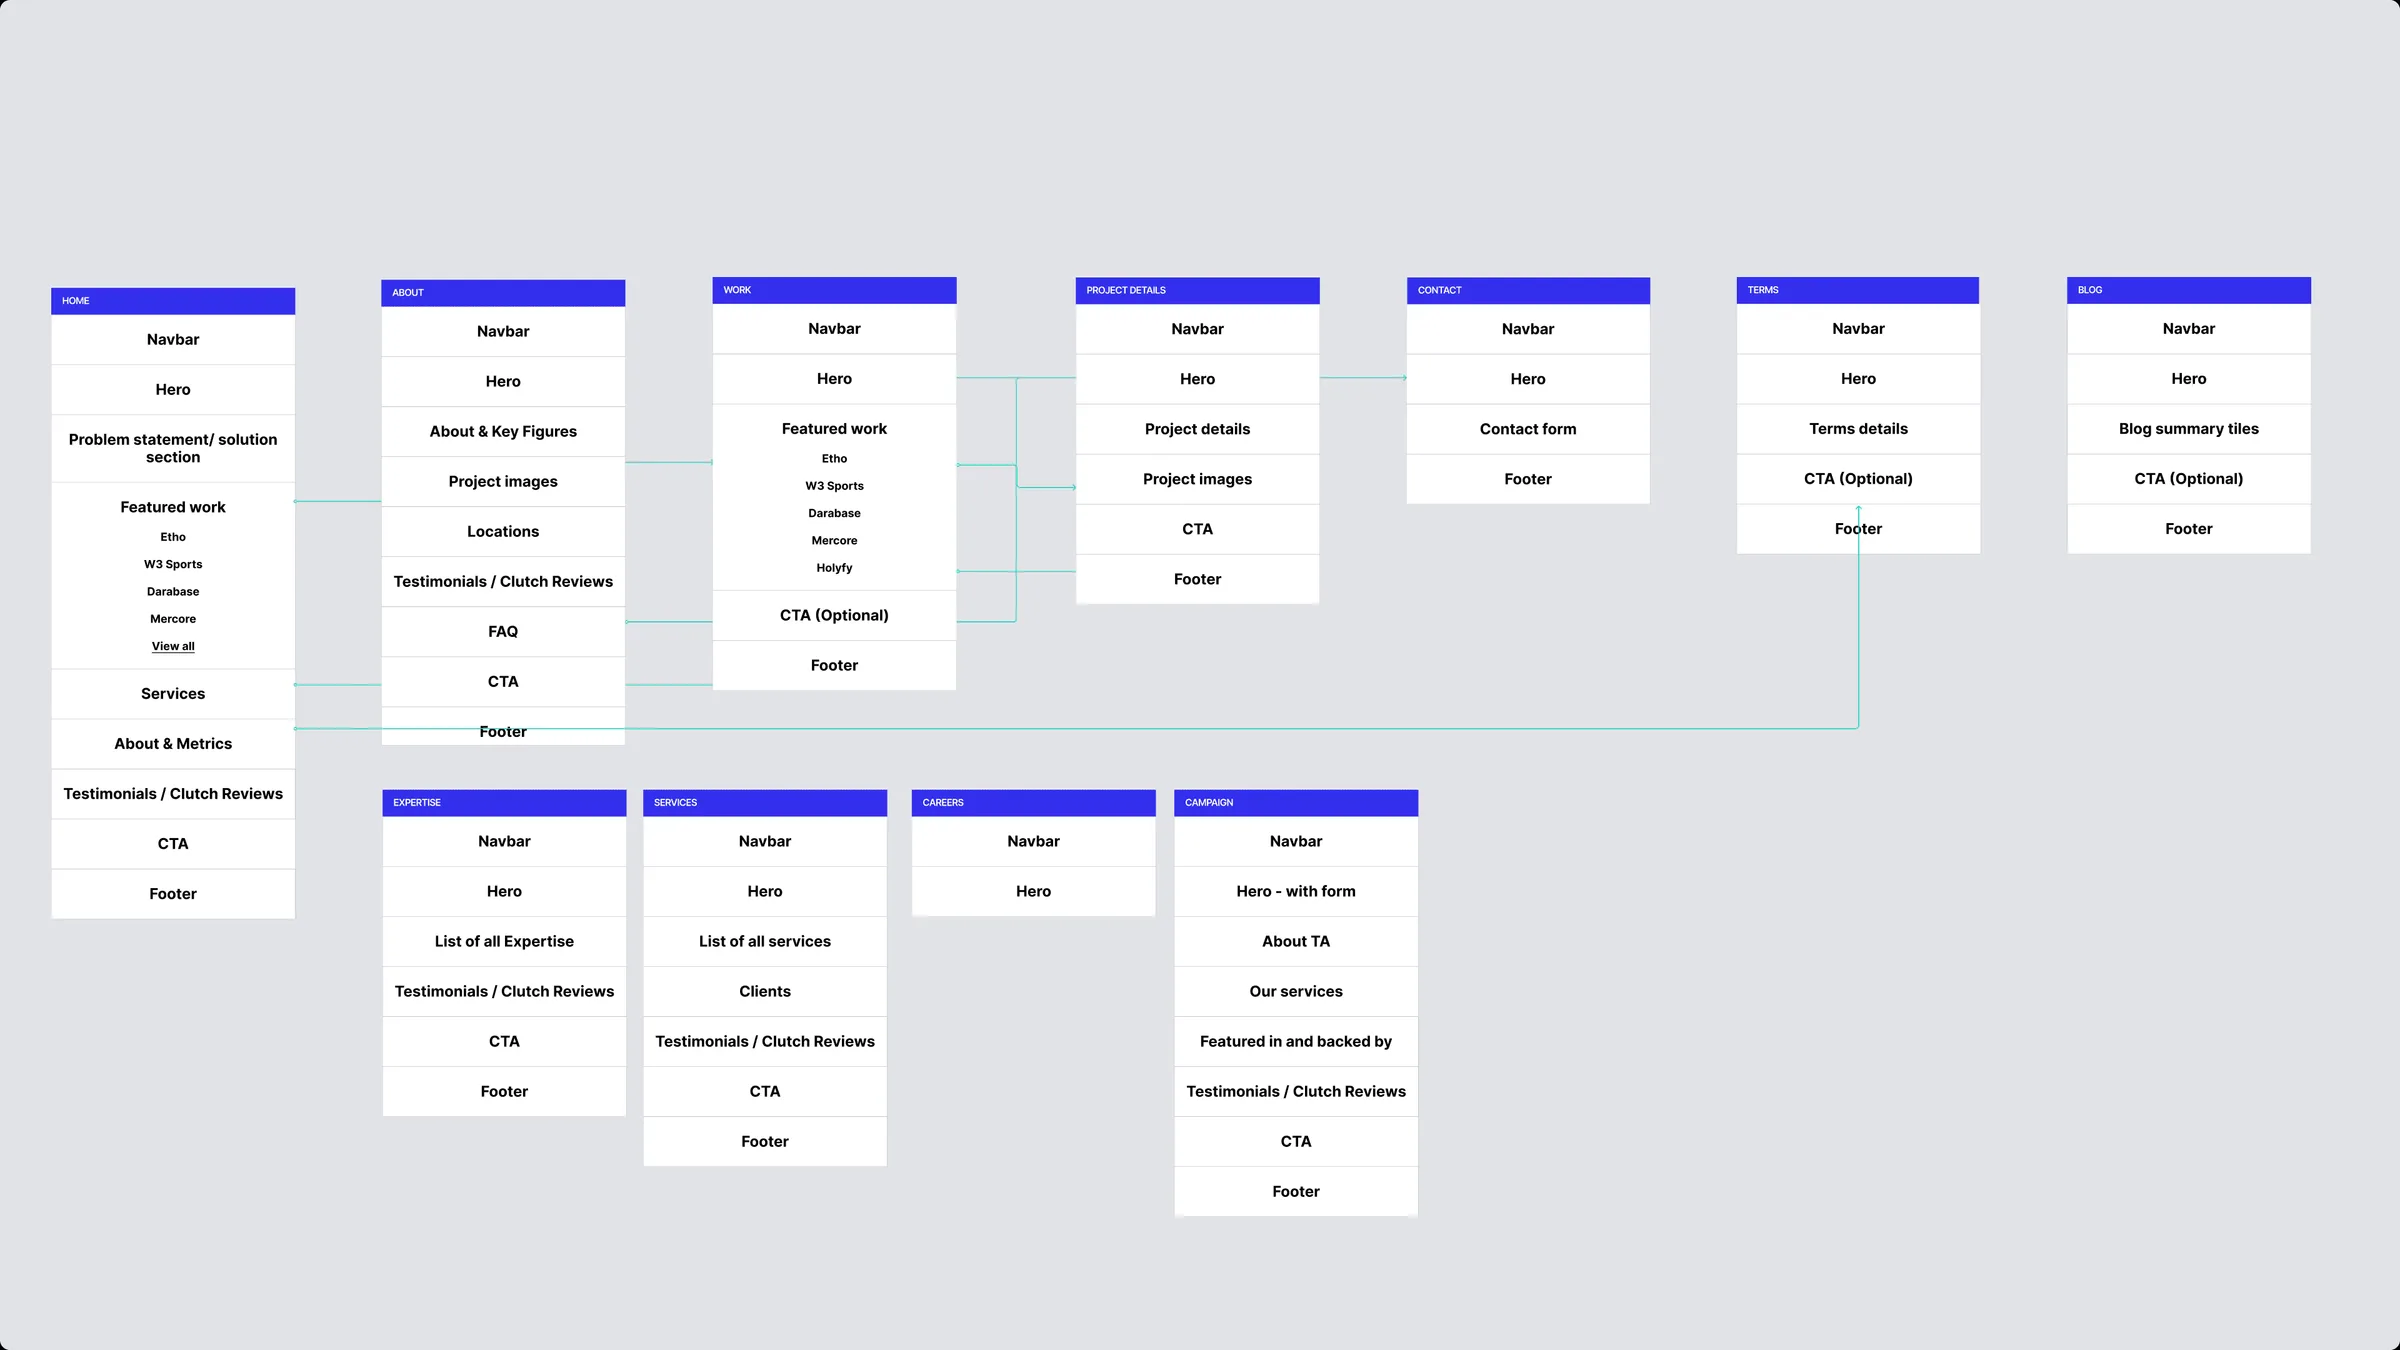The image size is (2400, 1350).
Task: Click the About TA block
Action: coord(1296,942)
